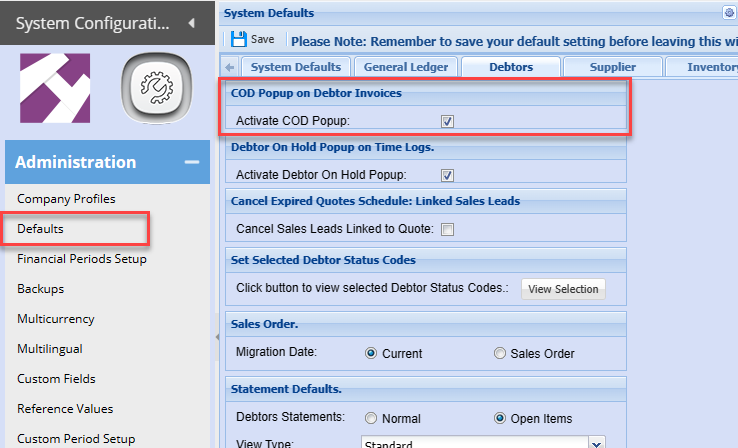Open the Supplier tab
Viewport: 738px width, 448px height.
pos(612,67)
